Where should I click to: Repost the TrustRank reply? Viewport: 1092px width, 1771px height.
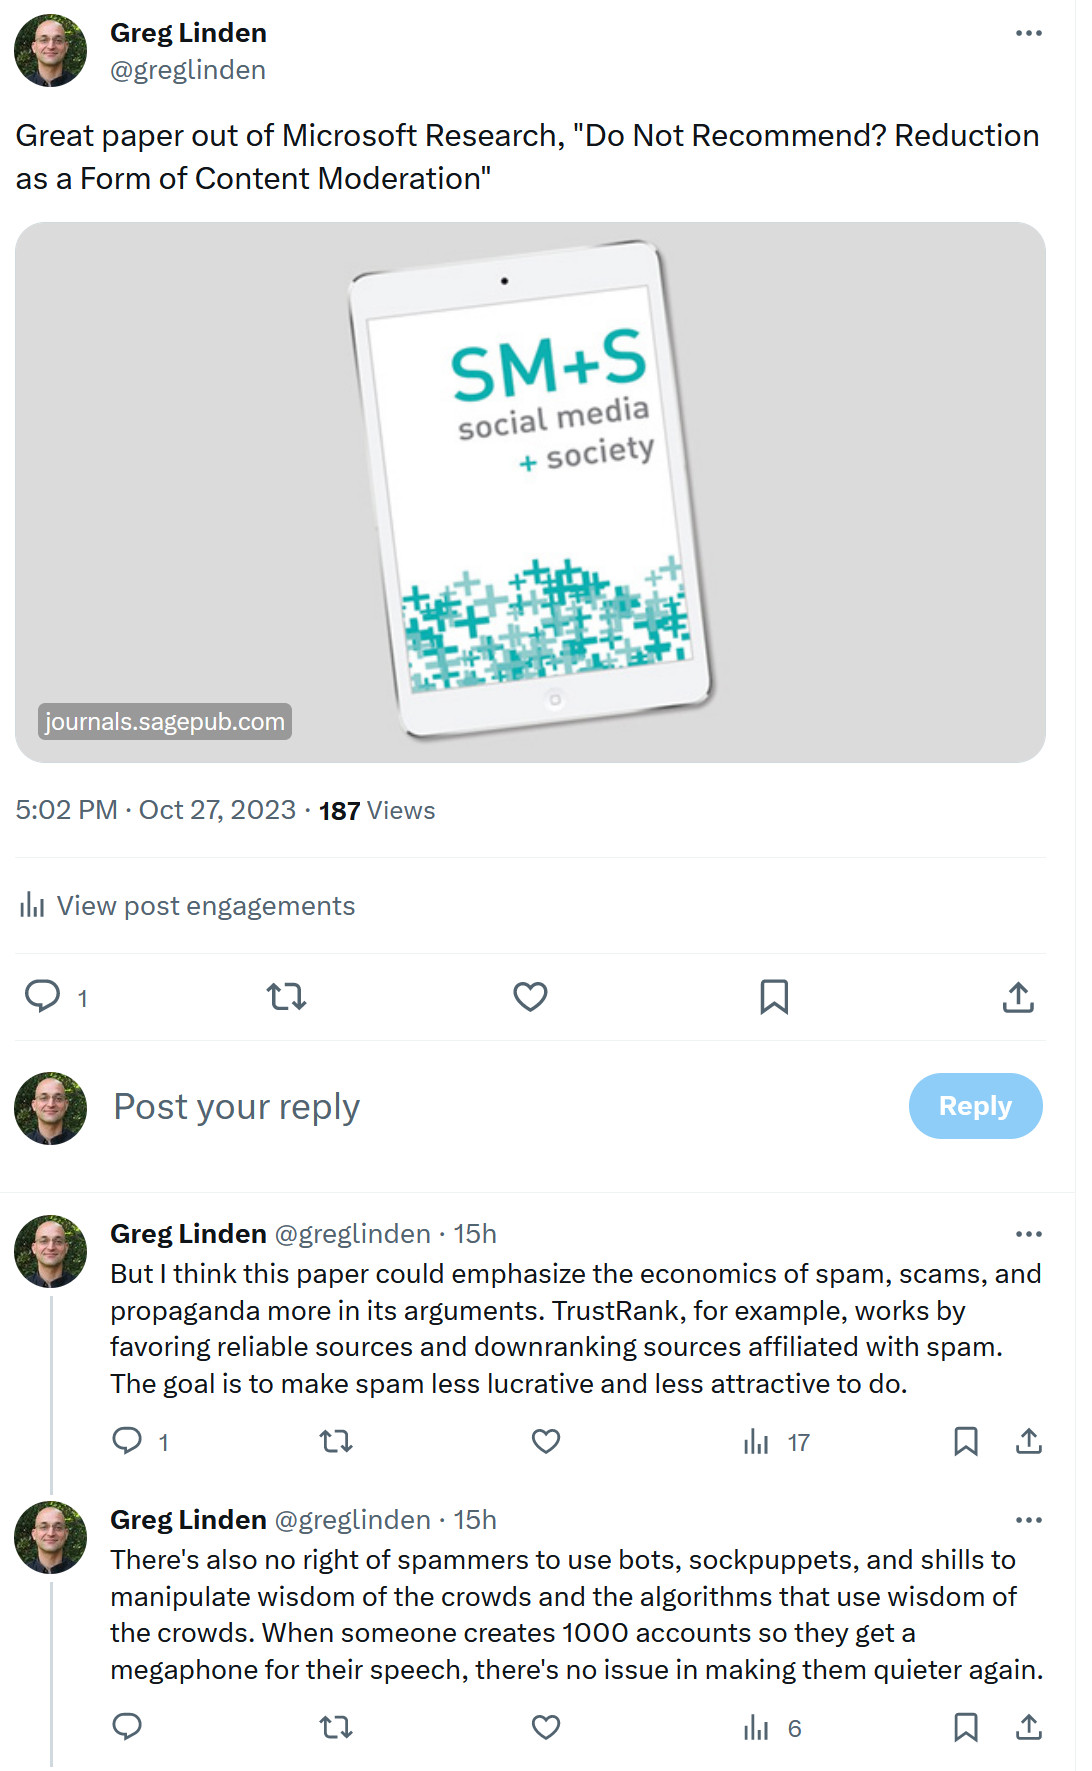[x=336, y=1441]
